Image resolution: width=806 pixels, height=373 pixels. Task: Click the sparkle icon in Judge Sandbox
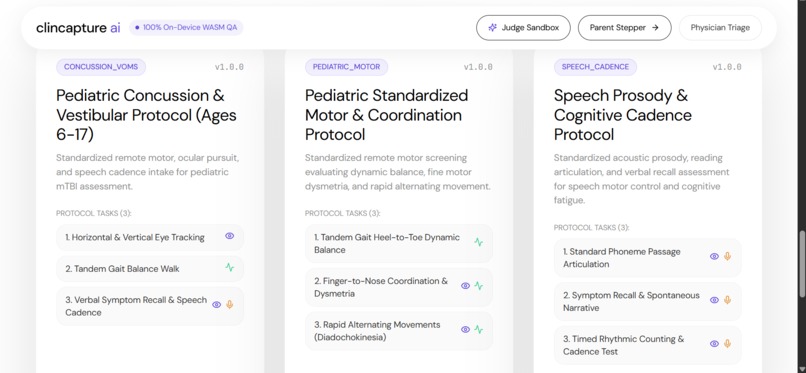492,28
